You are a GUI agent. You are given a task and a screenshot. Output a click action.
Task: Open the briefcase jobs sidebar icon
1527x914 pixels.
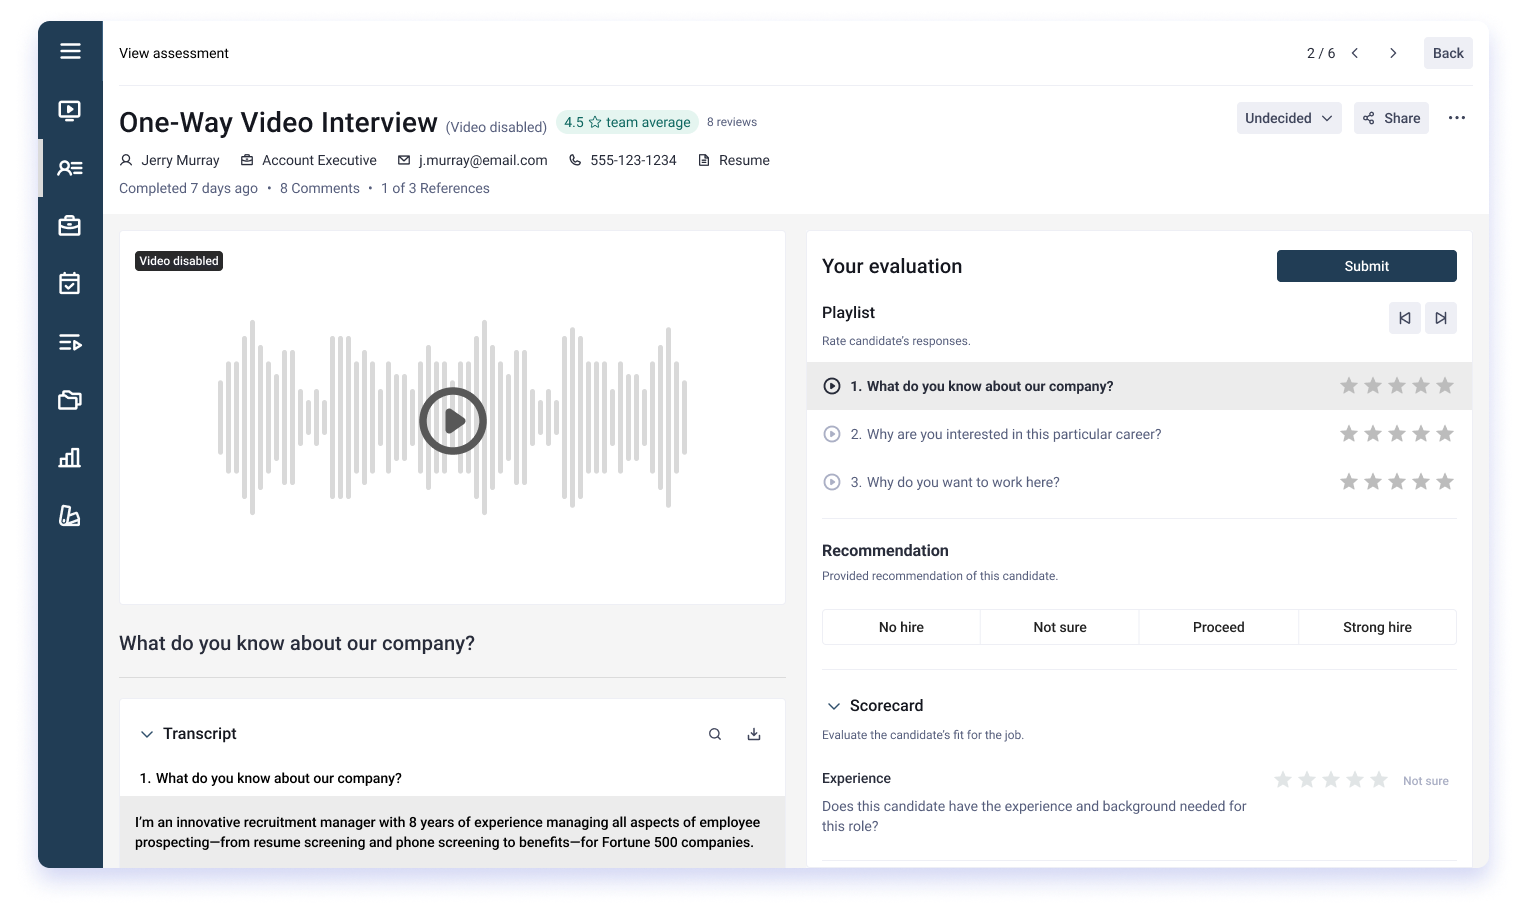pos(70,226)
